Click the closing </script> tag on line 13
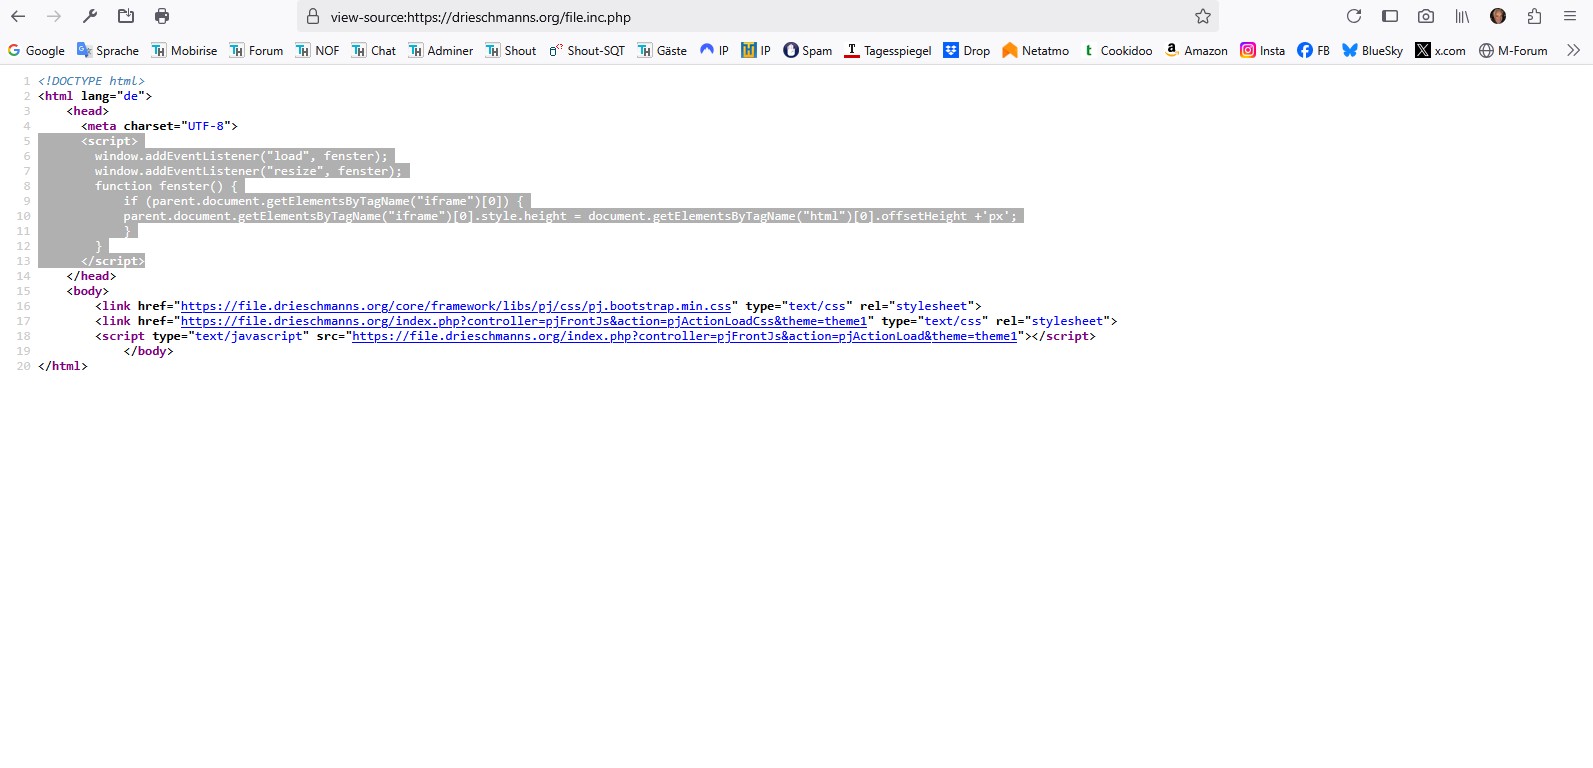 pyautogui.click(x=113, y=261)
